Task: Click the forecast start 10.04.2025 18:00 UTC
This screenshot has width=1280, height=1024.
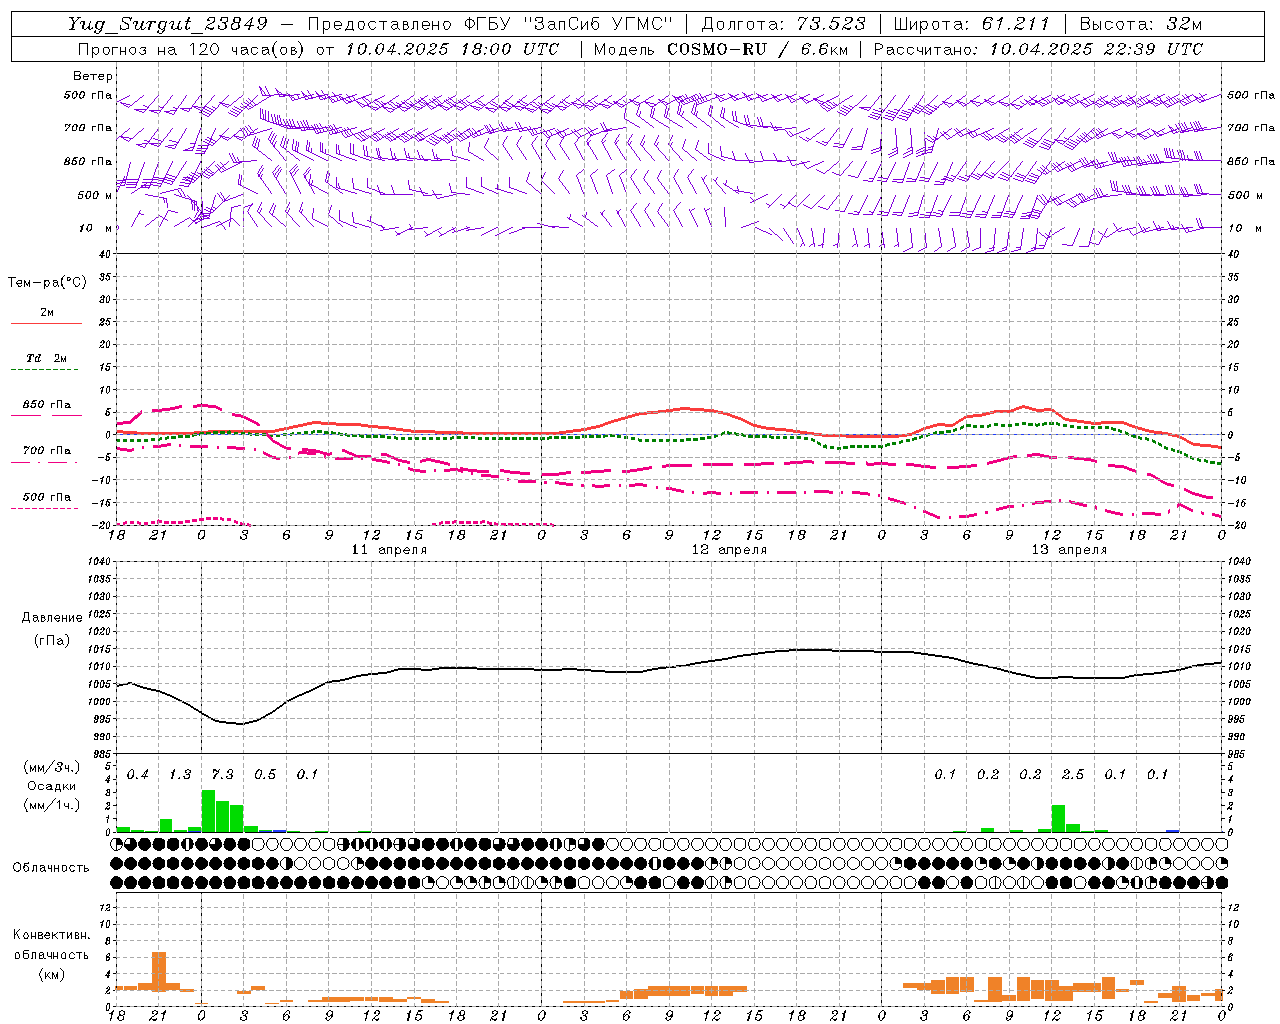Action: click(452, 49)
